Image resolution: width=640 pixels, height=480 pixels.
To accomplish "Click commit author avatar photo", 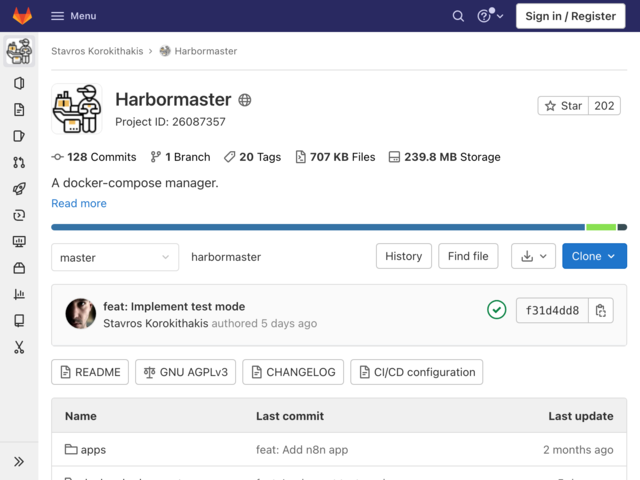I will [x=81, y=313].
